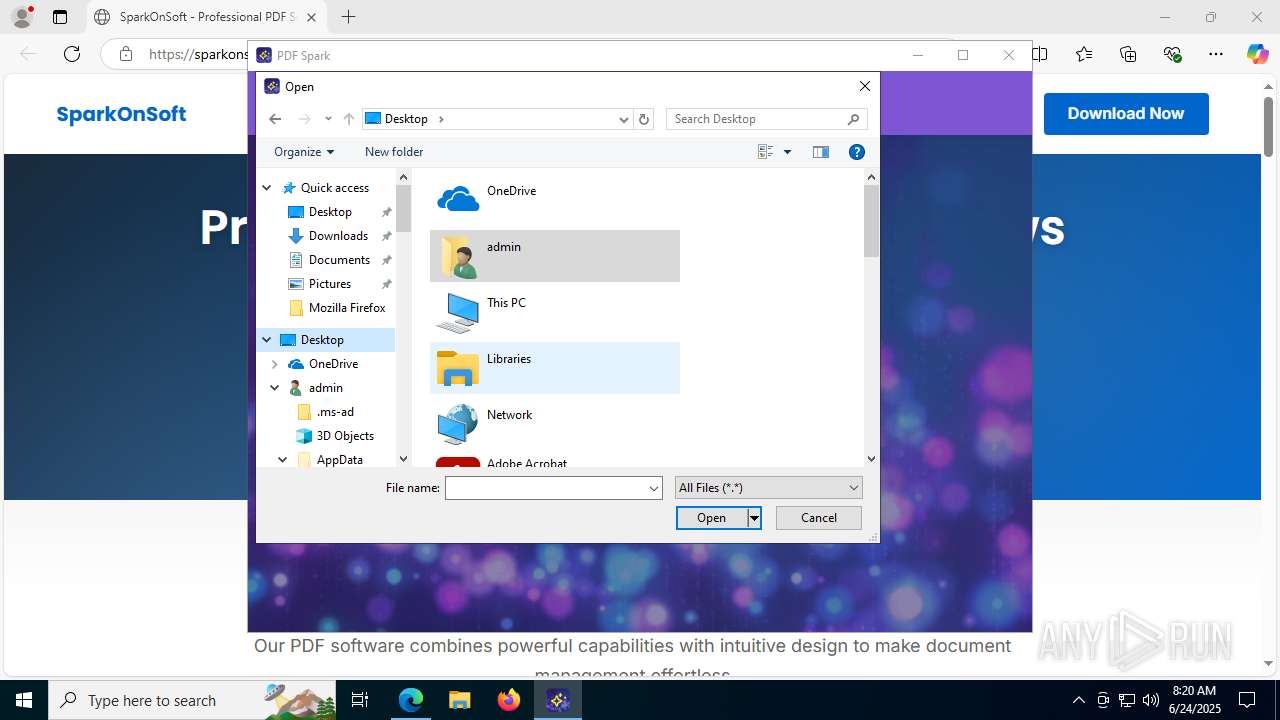Select the OneDrive cloud item in file list
This screenshot has height=720, width=1280.
tap(555, 200)
